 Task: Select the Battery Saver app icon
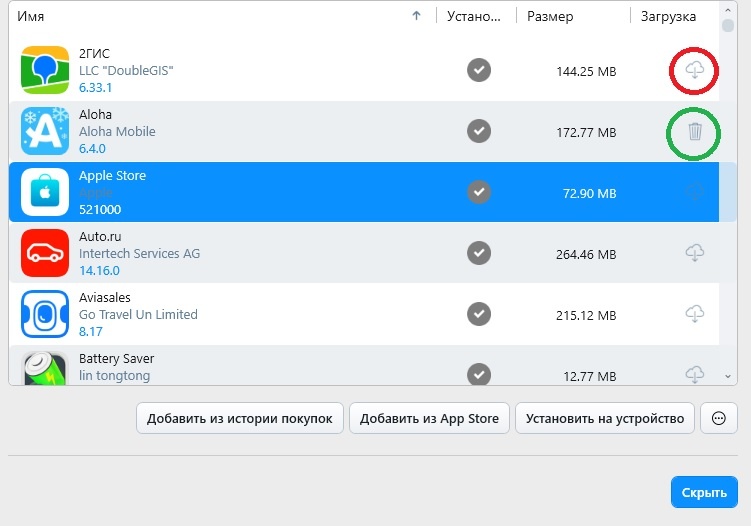45,368
